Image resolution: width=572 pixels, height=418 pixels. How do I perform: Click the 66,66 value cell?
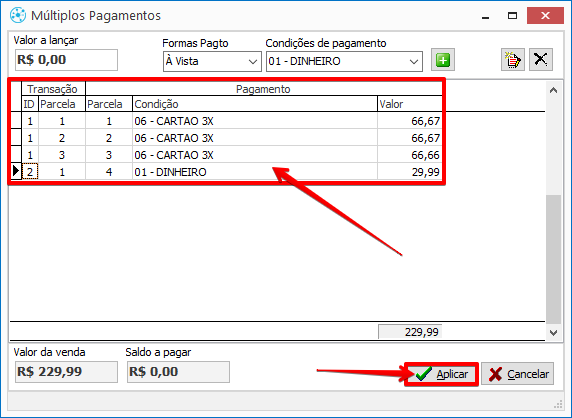[410, 155]
